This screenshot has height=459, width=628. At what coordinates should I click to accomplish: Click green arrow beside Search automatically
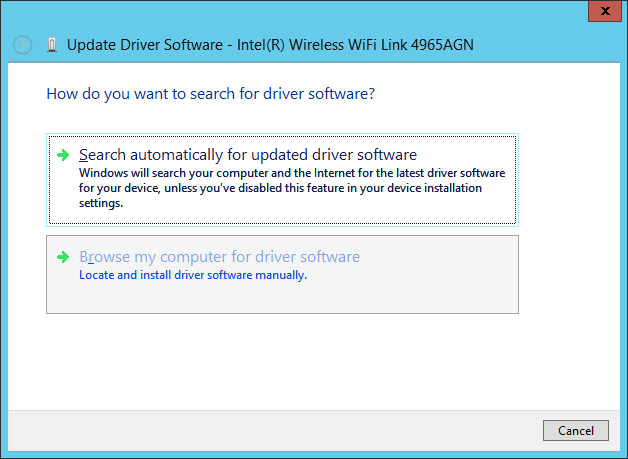pos(63,155)
